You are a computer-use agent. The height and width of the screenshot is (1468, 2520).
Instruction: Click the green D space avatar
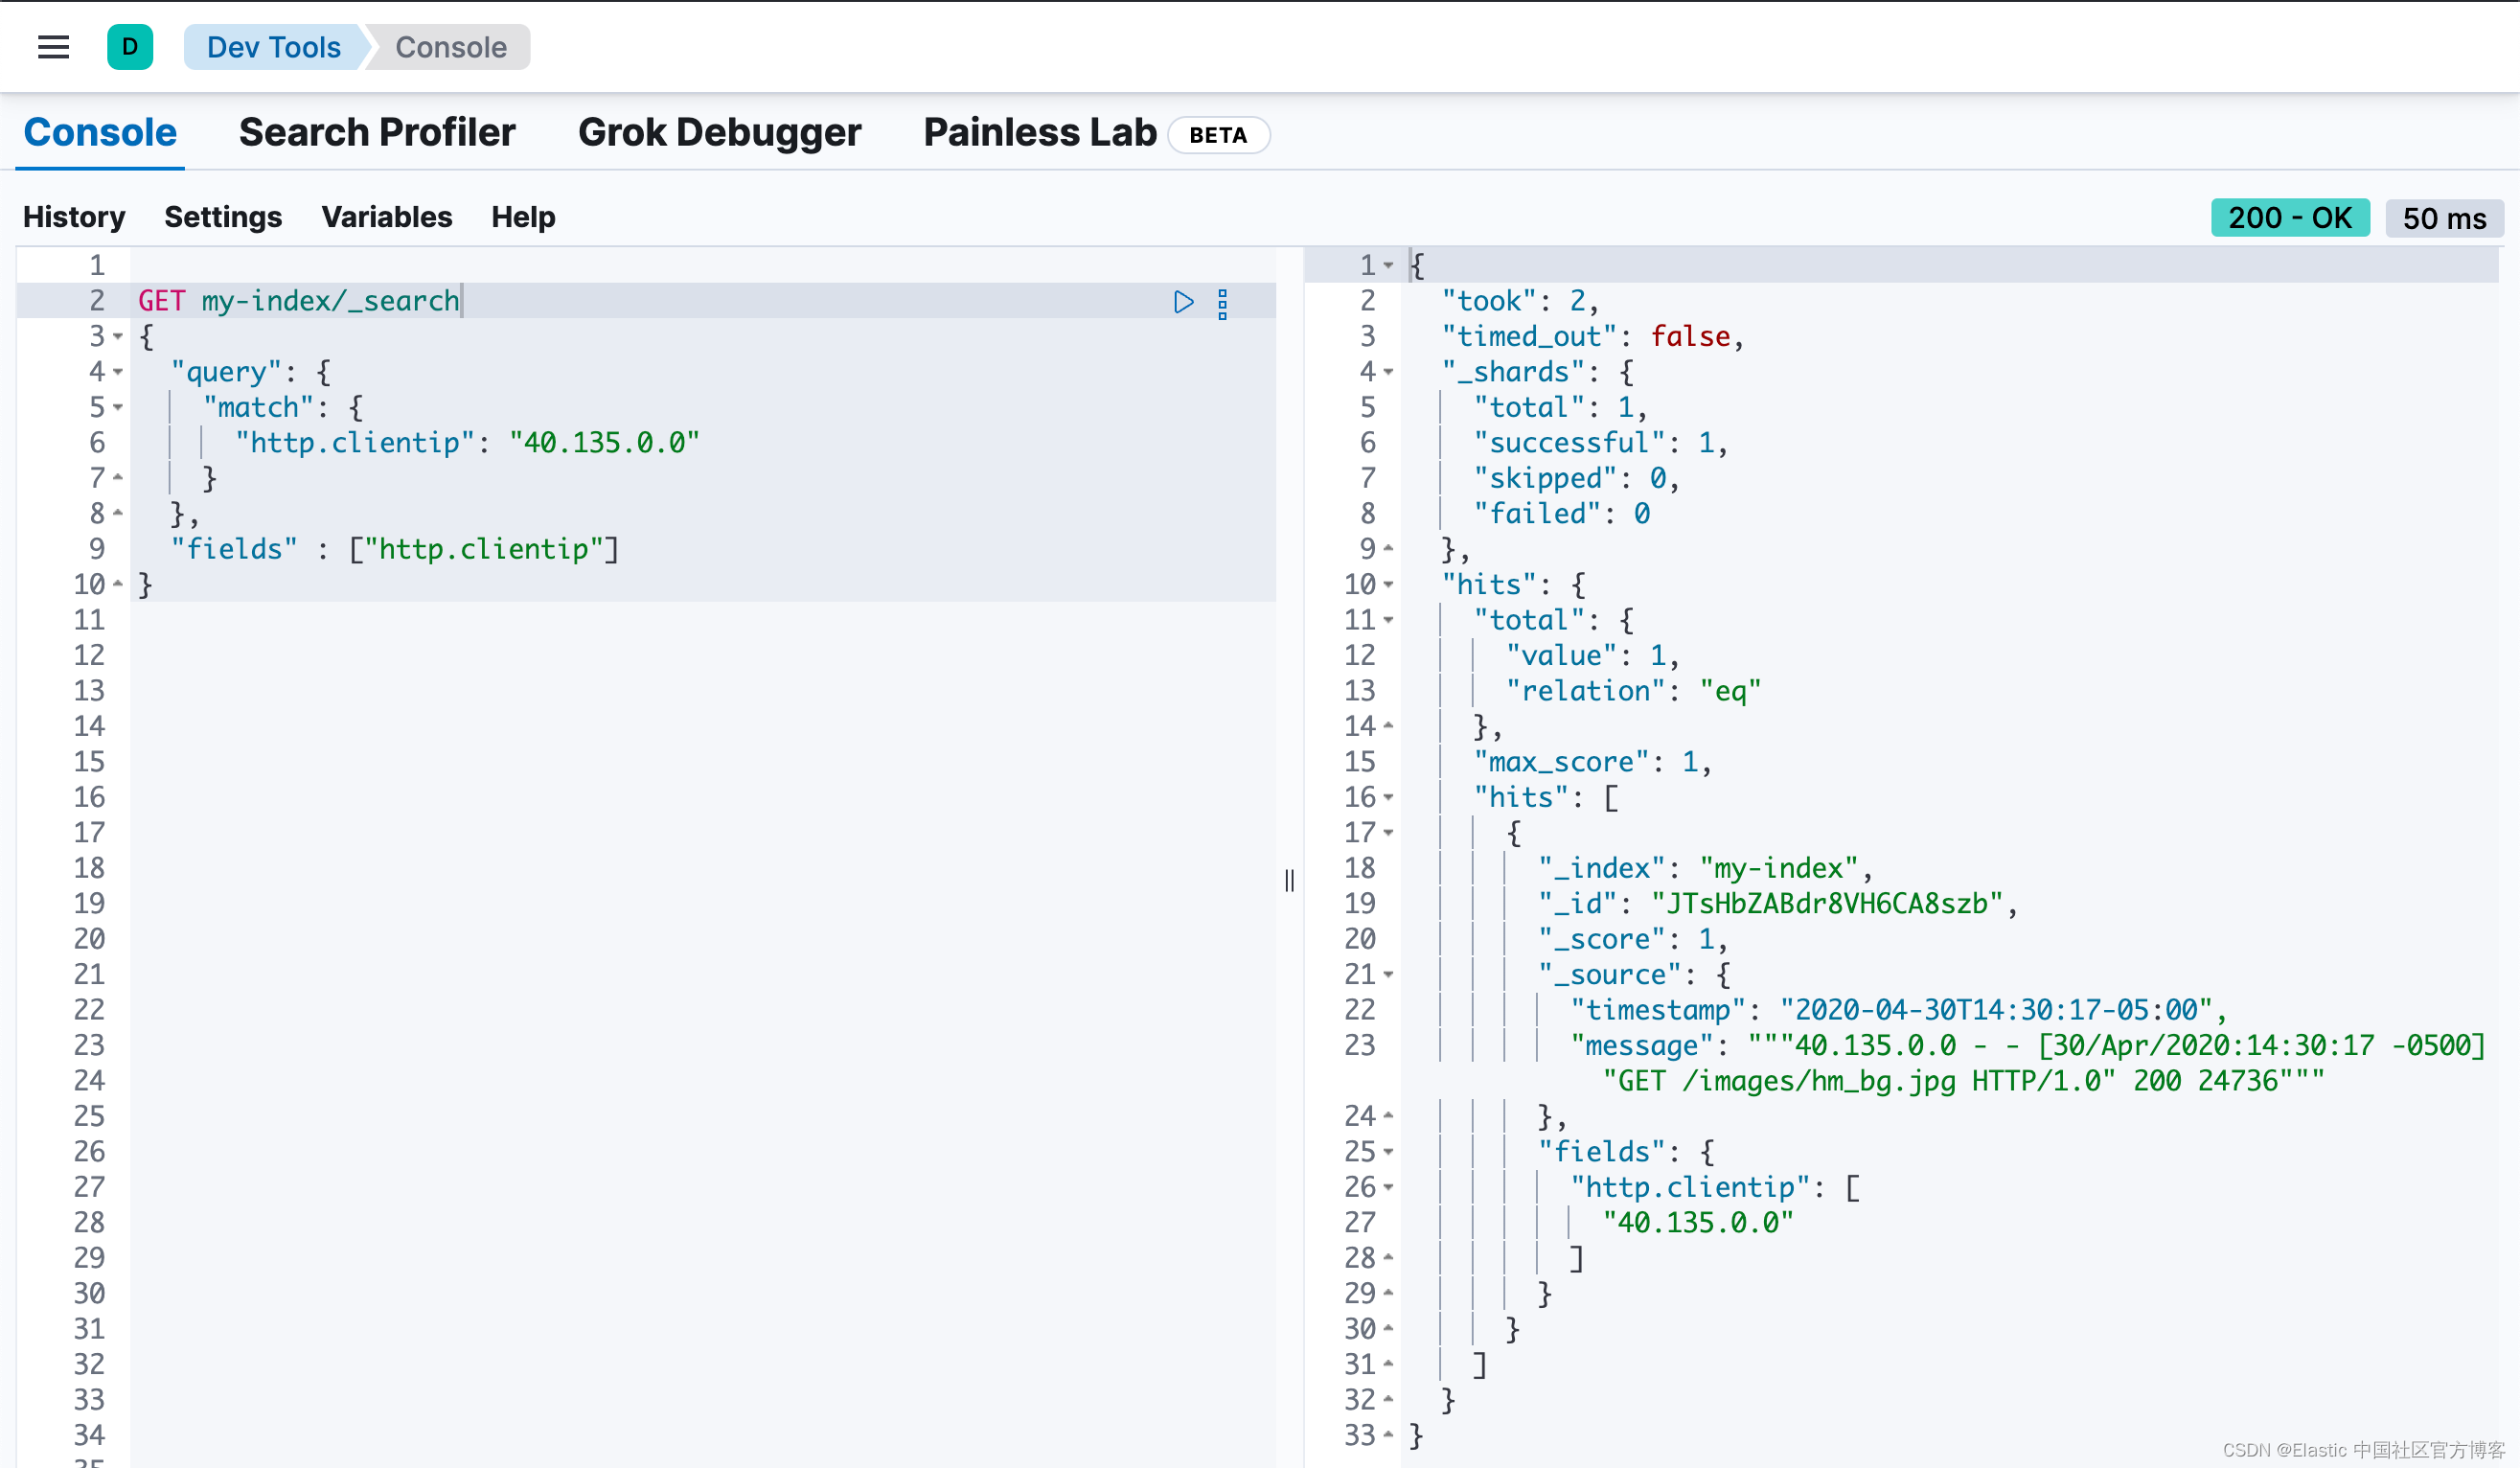[129, 47]
